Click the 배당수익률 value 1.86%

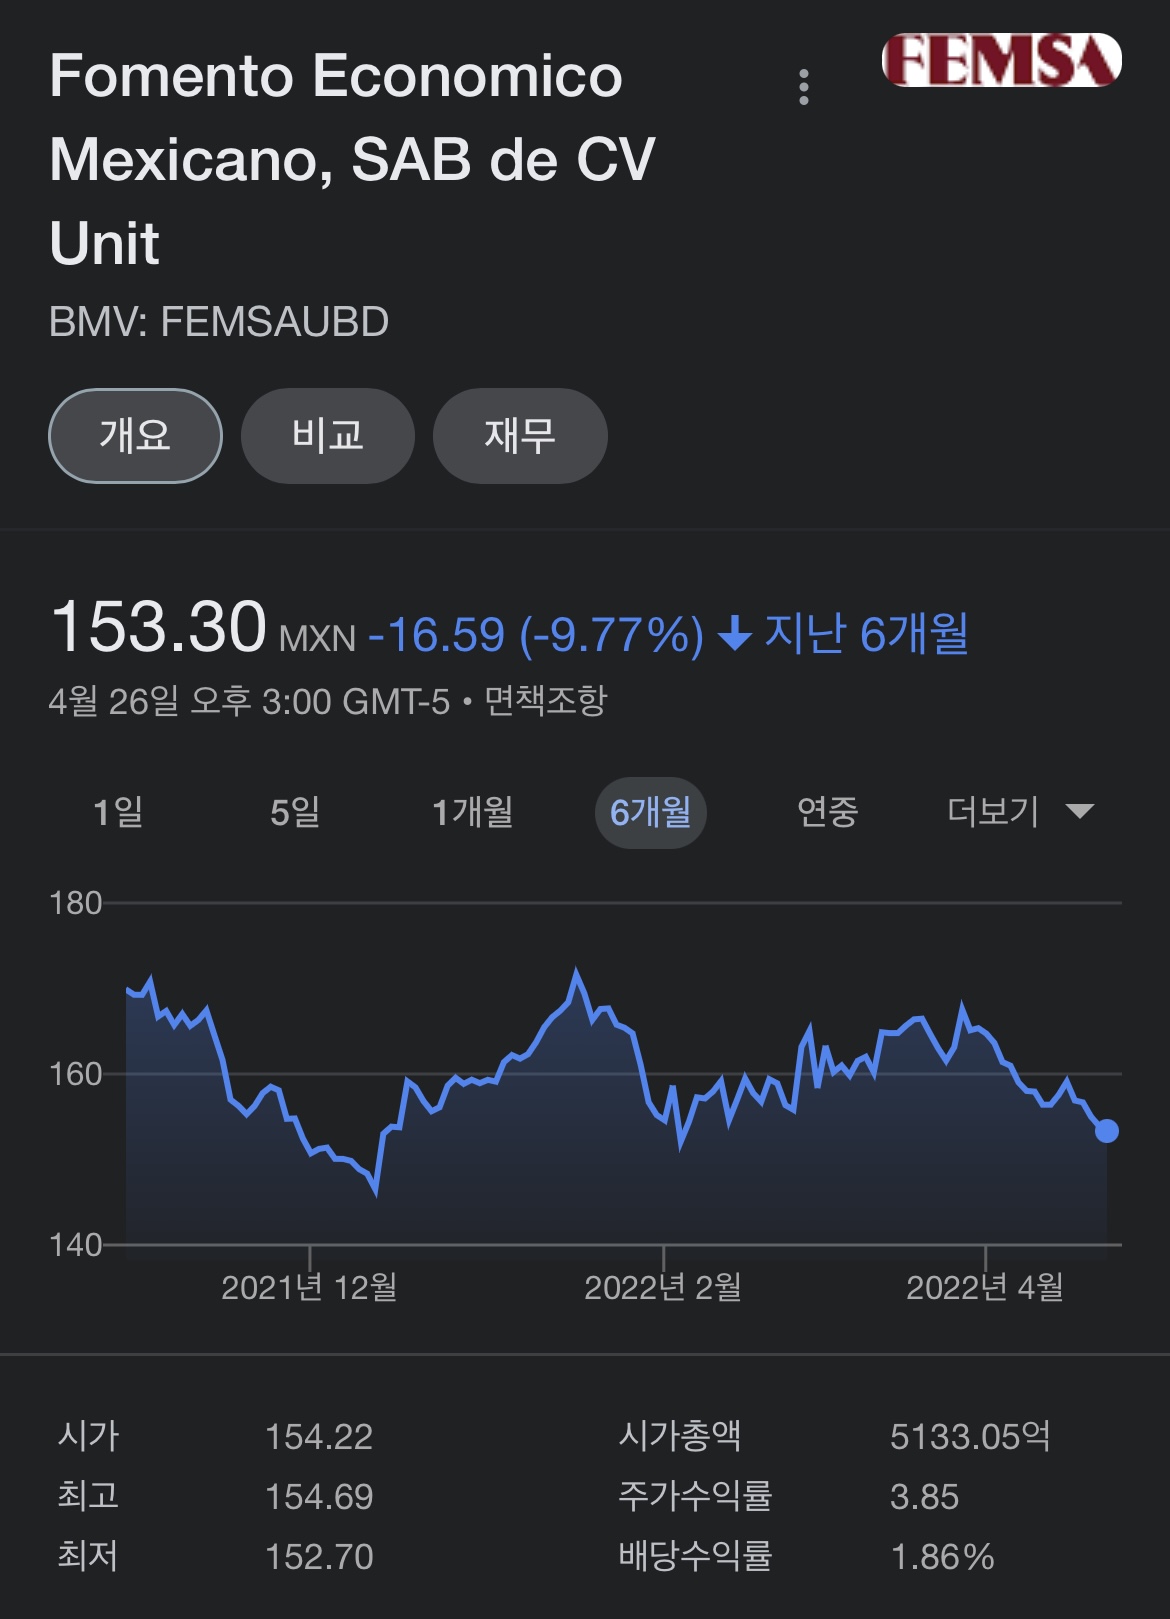[942, 1557]
